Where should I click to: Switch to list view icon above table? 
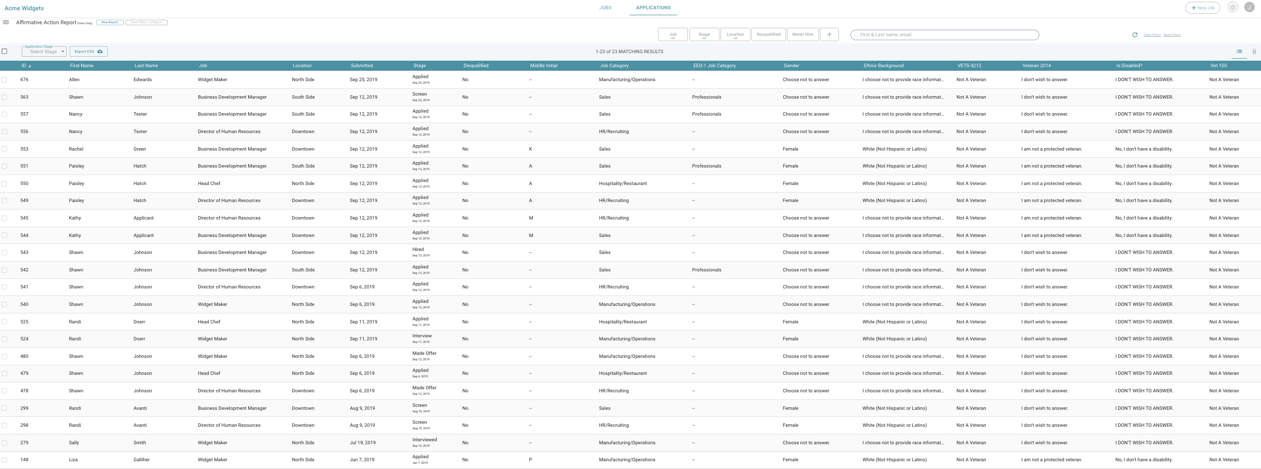pos(1239,51)
